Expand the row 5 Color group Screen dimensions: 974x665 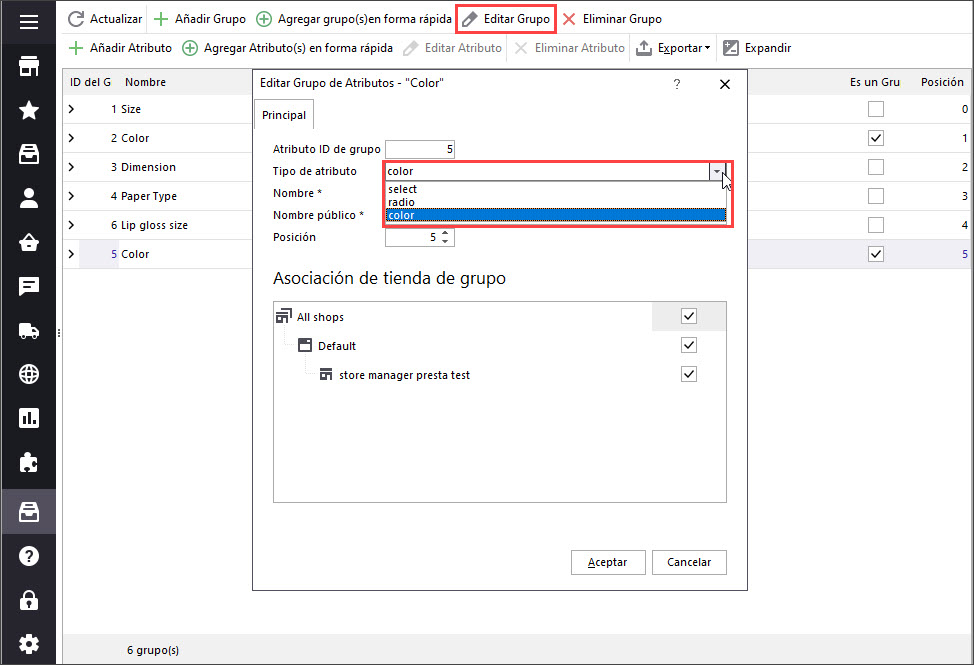[x=71, y=254]
